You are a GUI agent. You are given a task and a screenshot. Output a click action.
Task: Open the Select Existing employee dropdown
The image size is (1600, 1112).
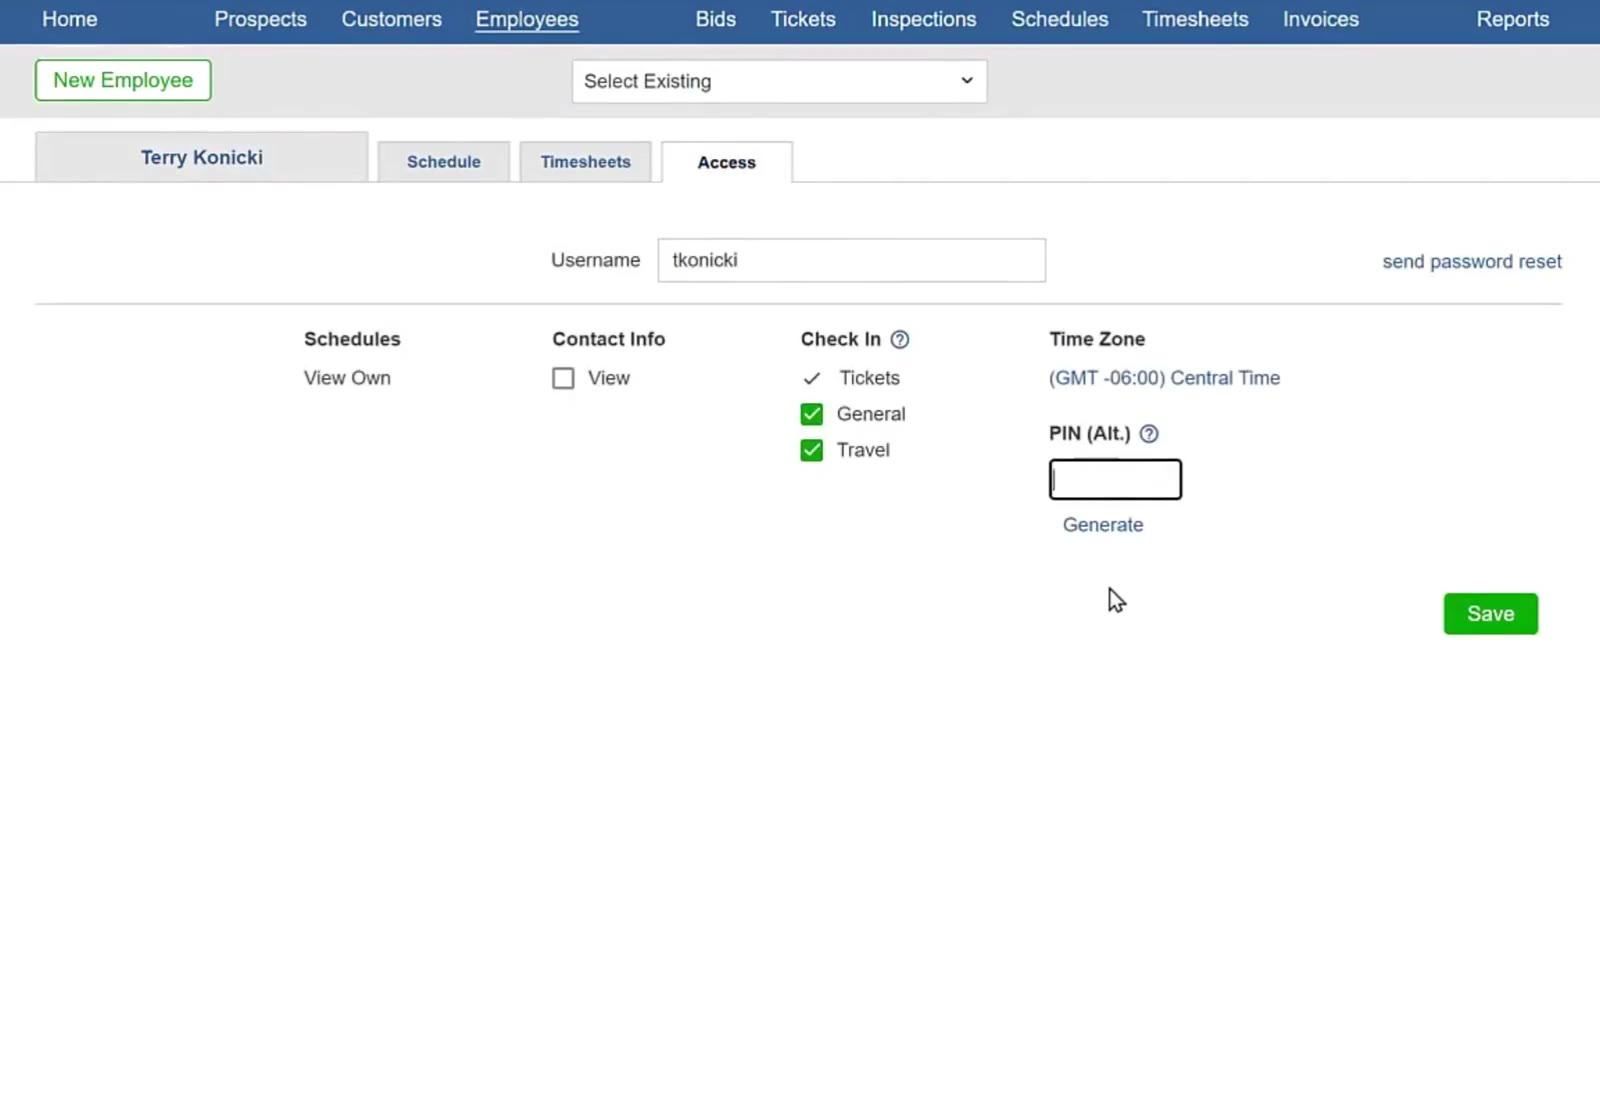pos(779,81)
